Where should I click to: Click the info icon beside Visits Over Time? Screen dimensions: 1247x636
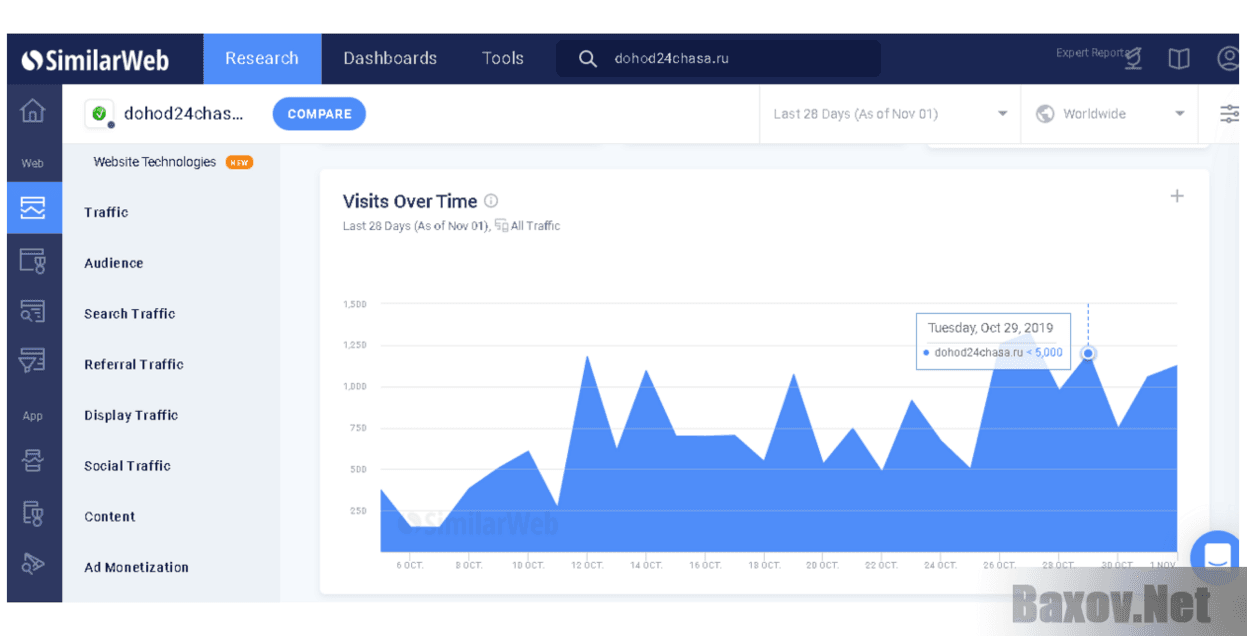click(x=491, y=201)
